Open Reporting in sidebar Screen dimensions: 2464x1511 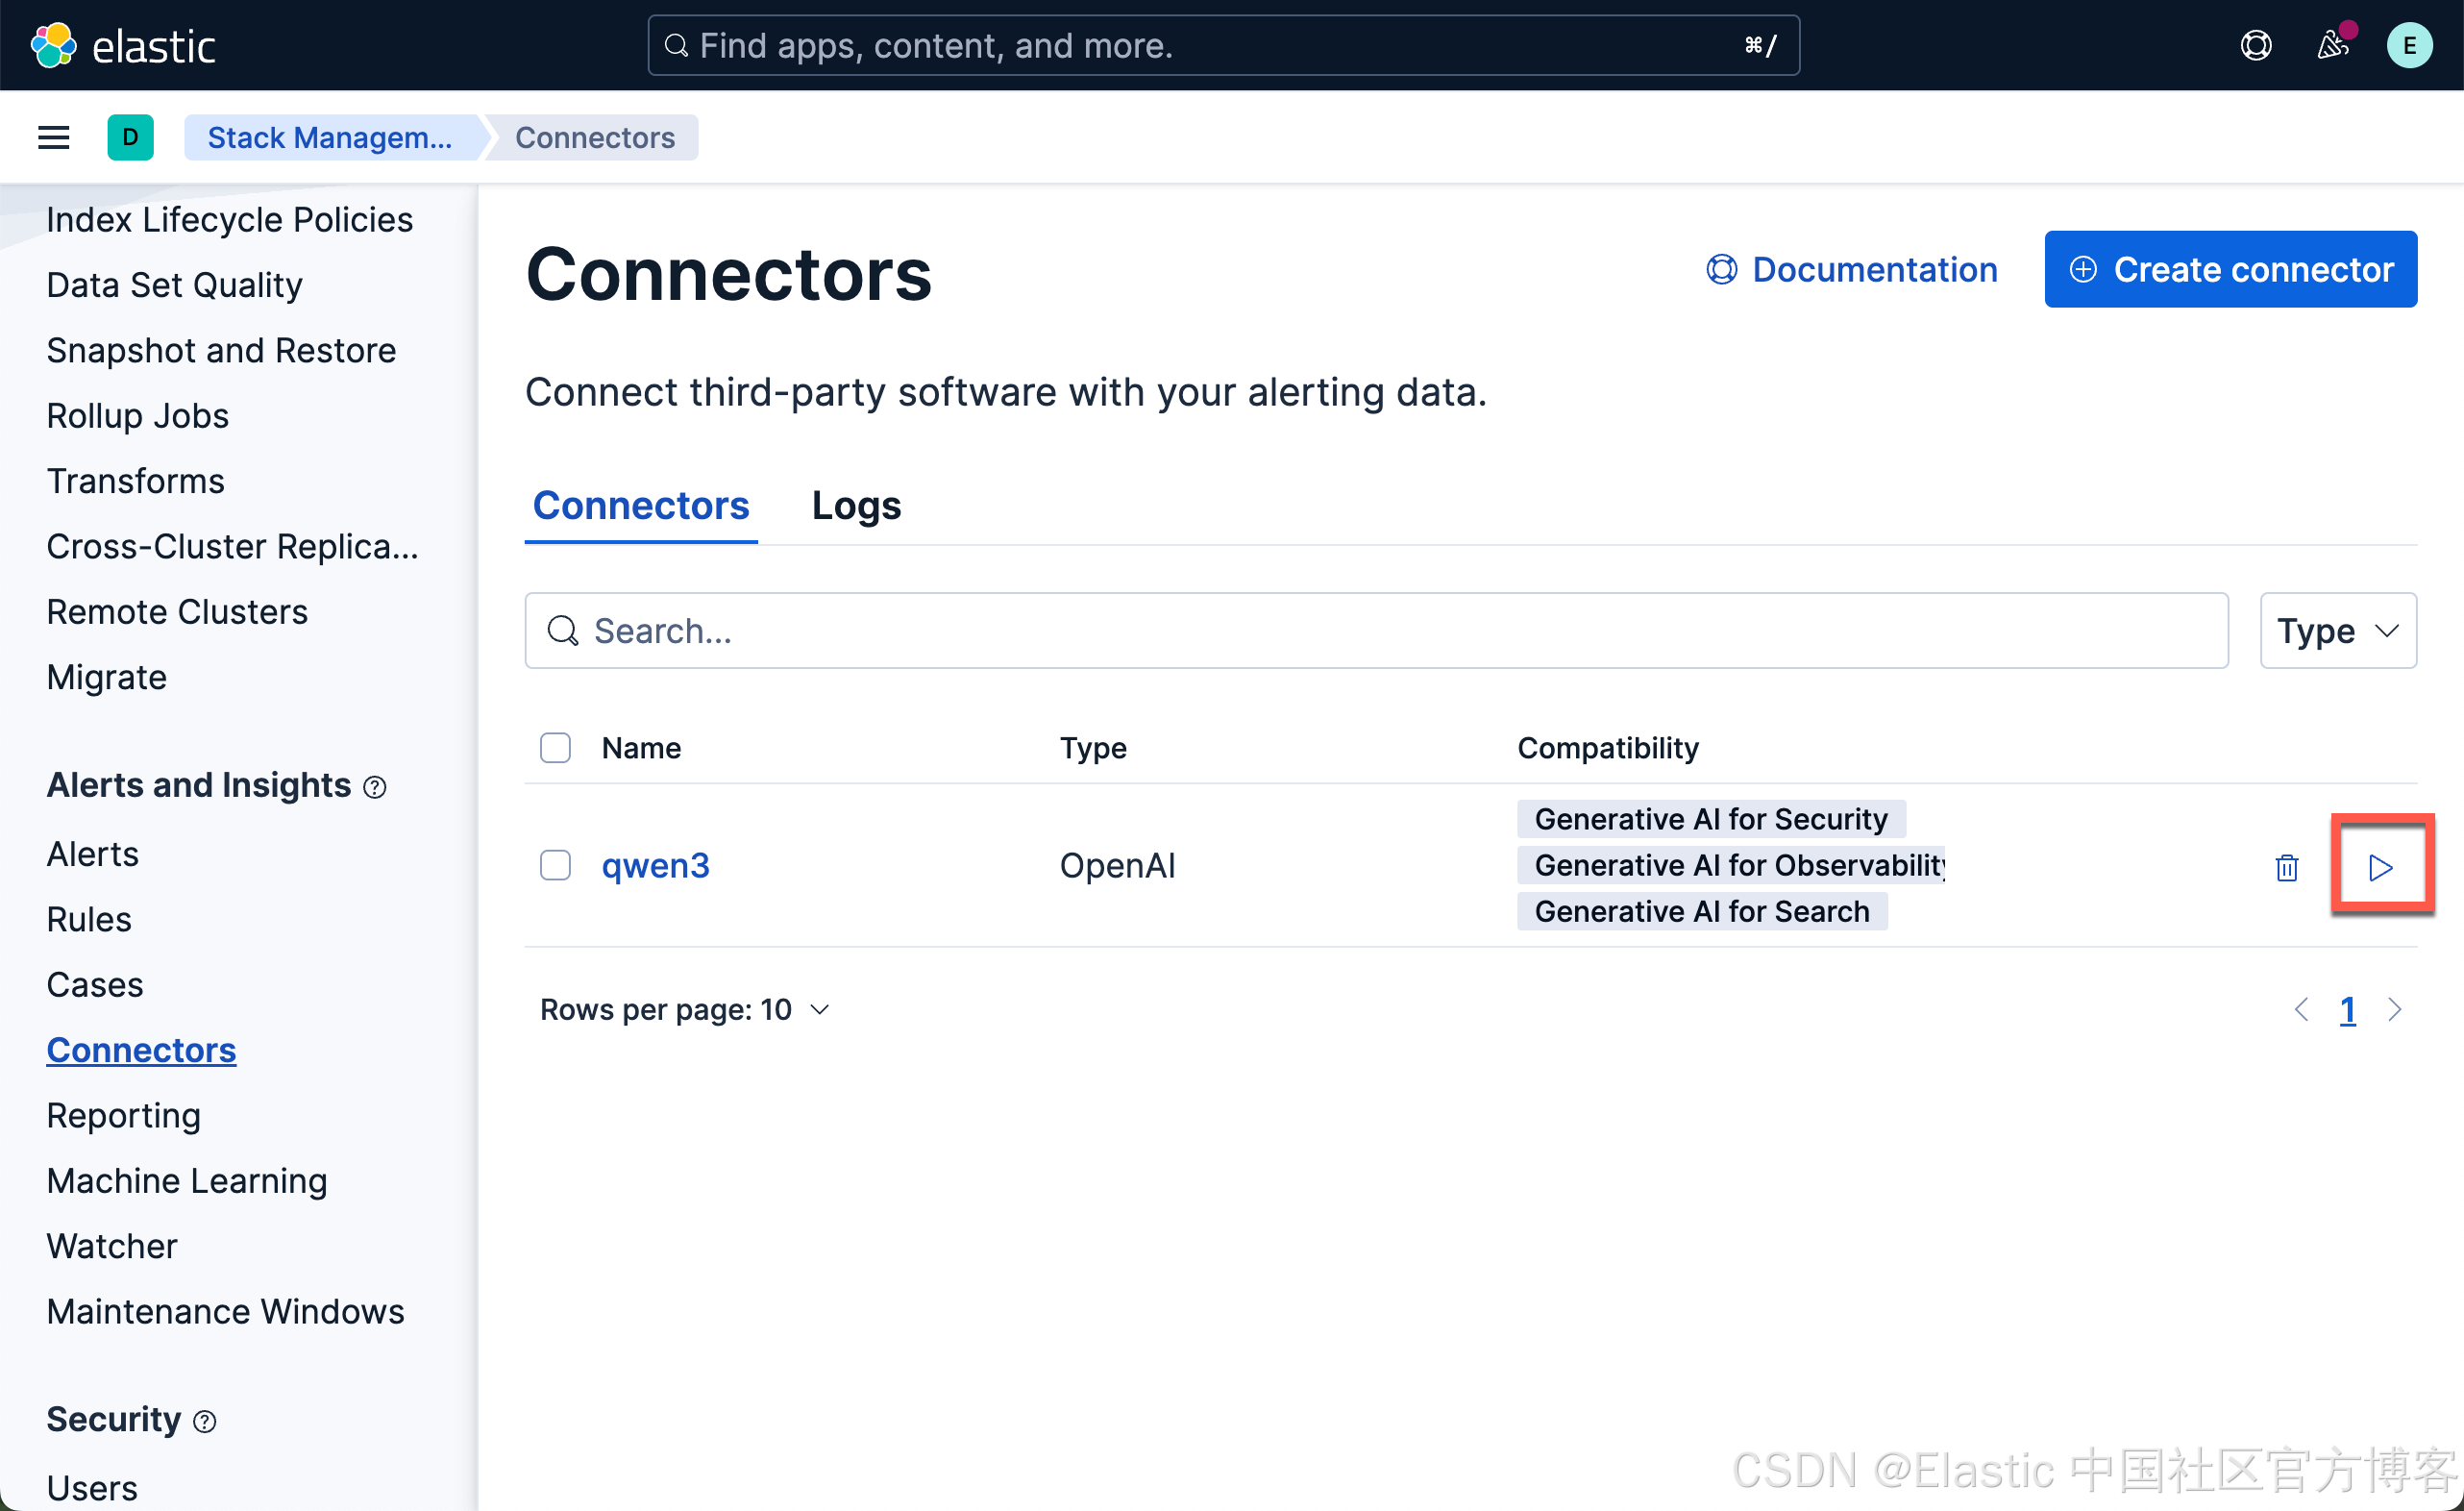coord(123,1116)
